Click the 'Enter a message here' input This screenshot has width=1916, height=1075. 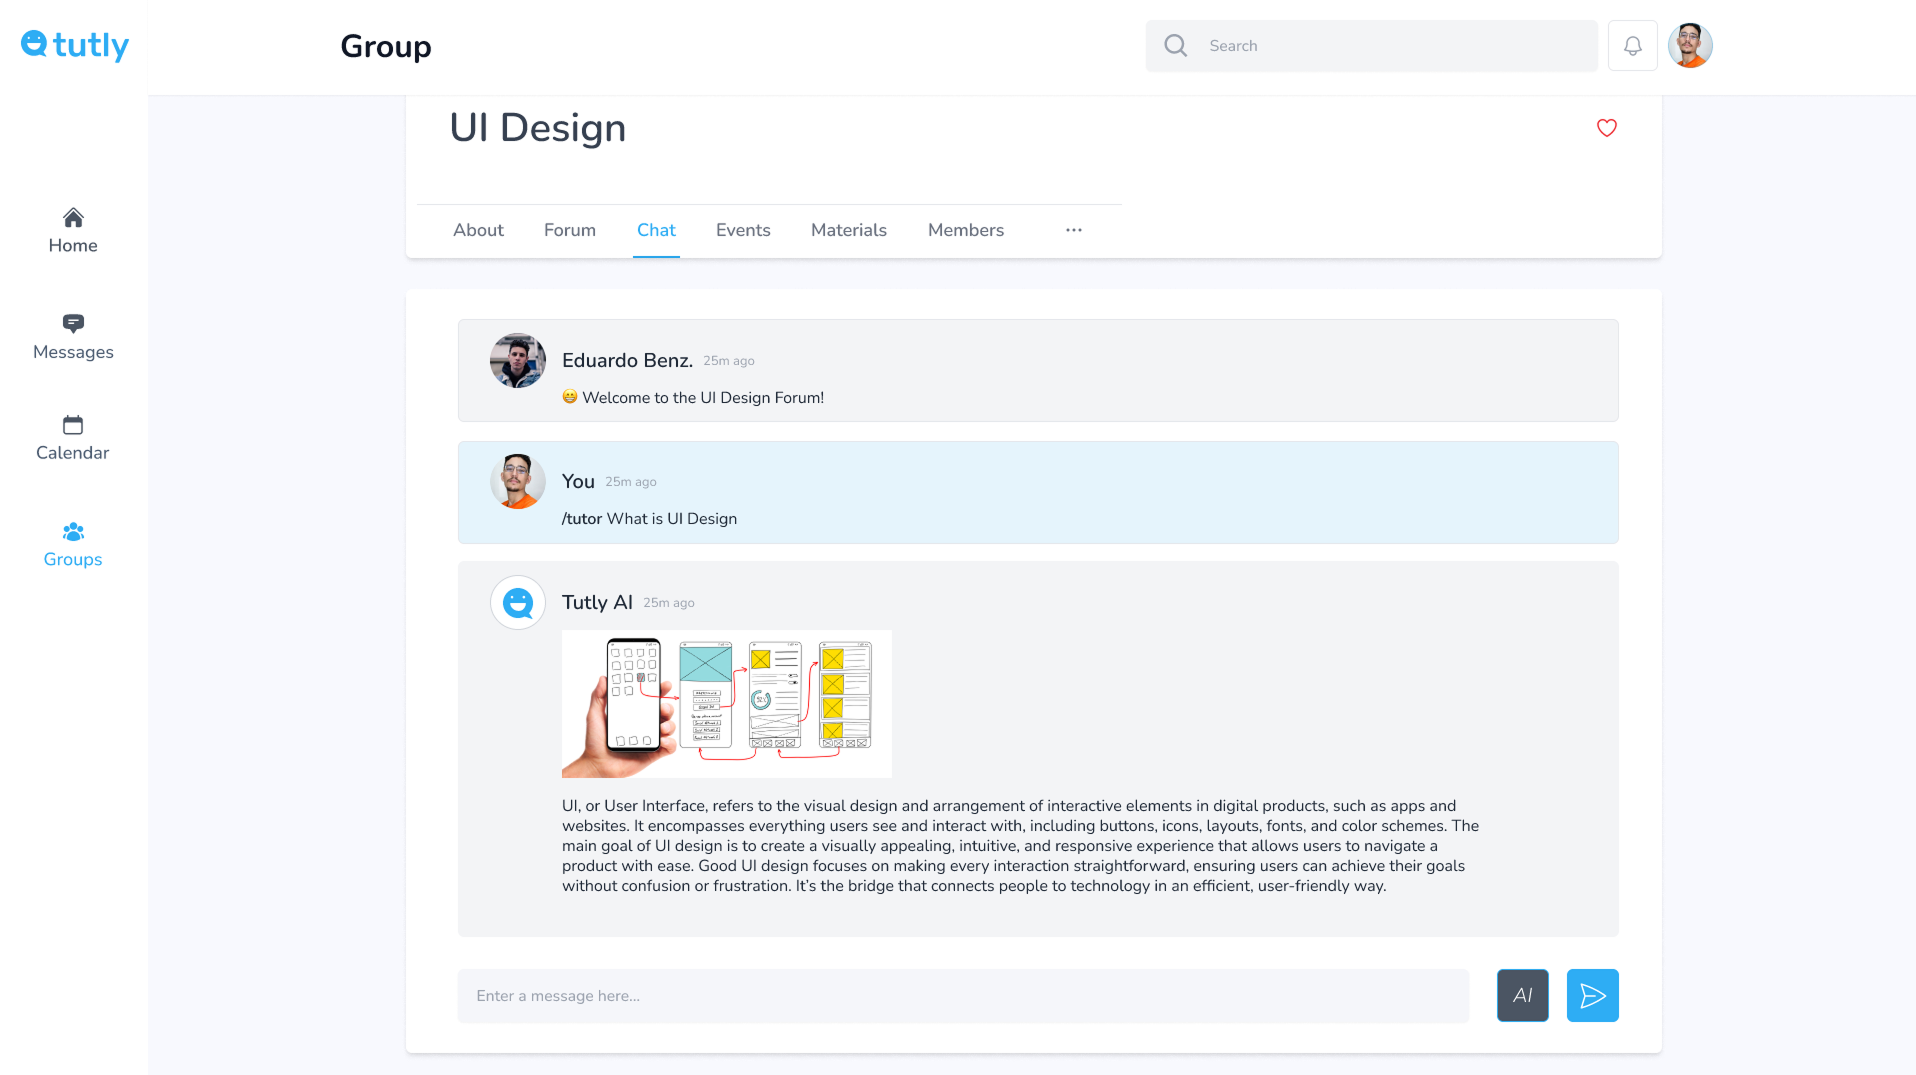pyautogui.click(x=963, y=996)
